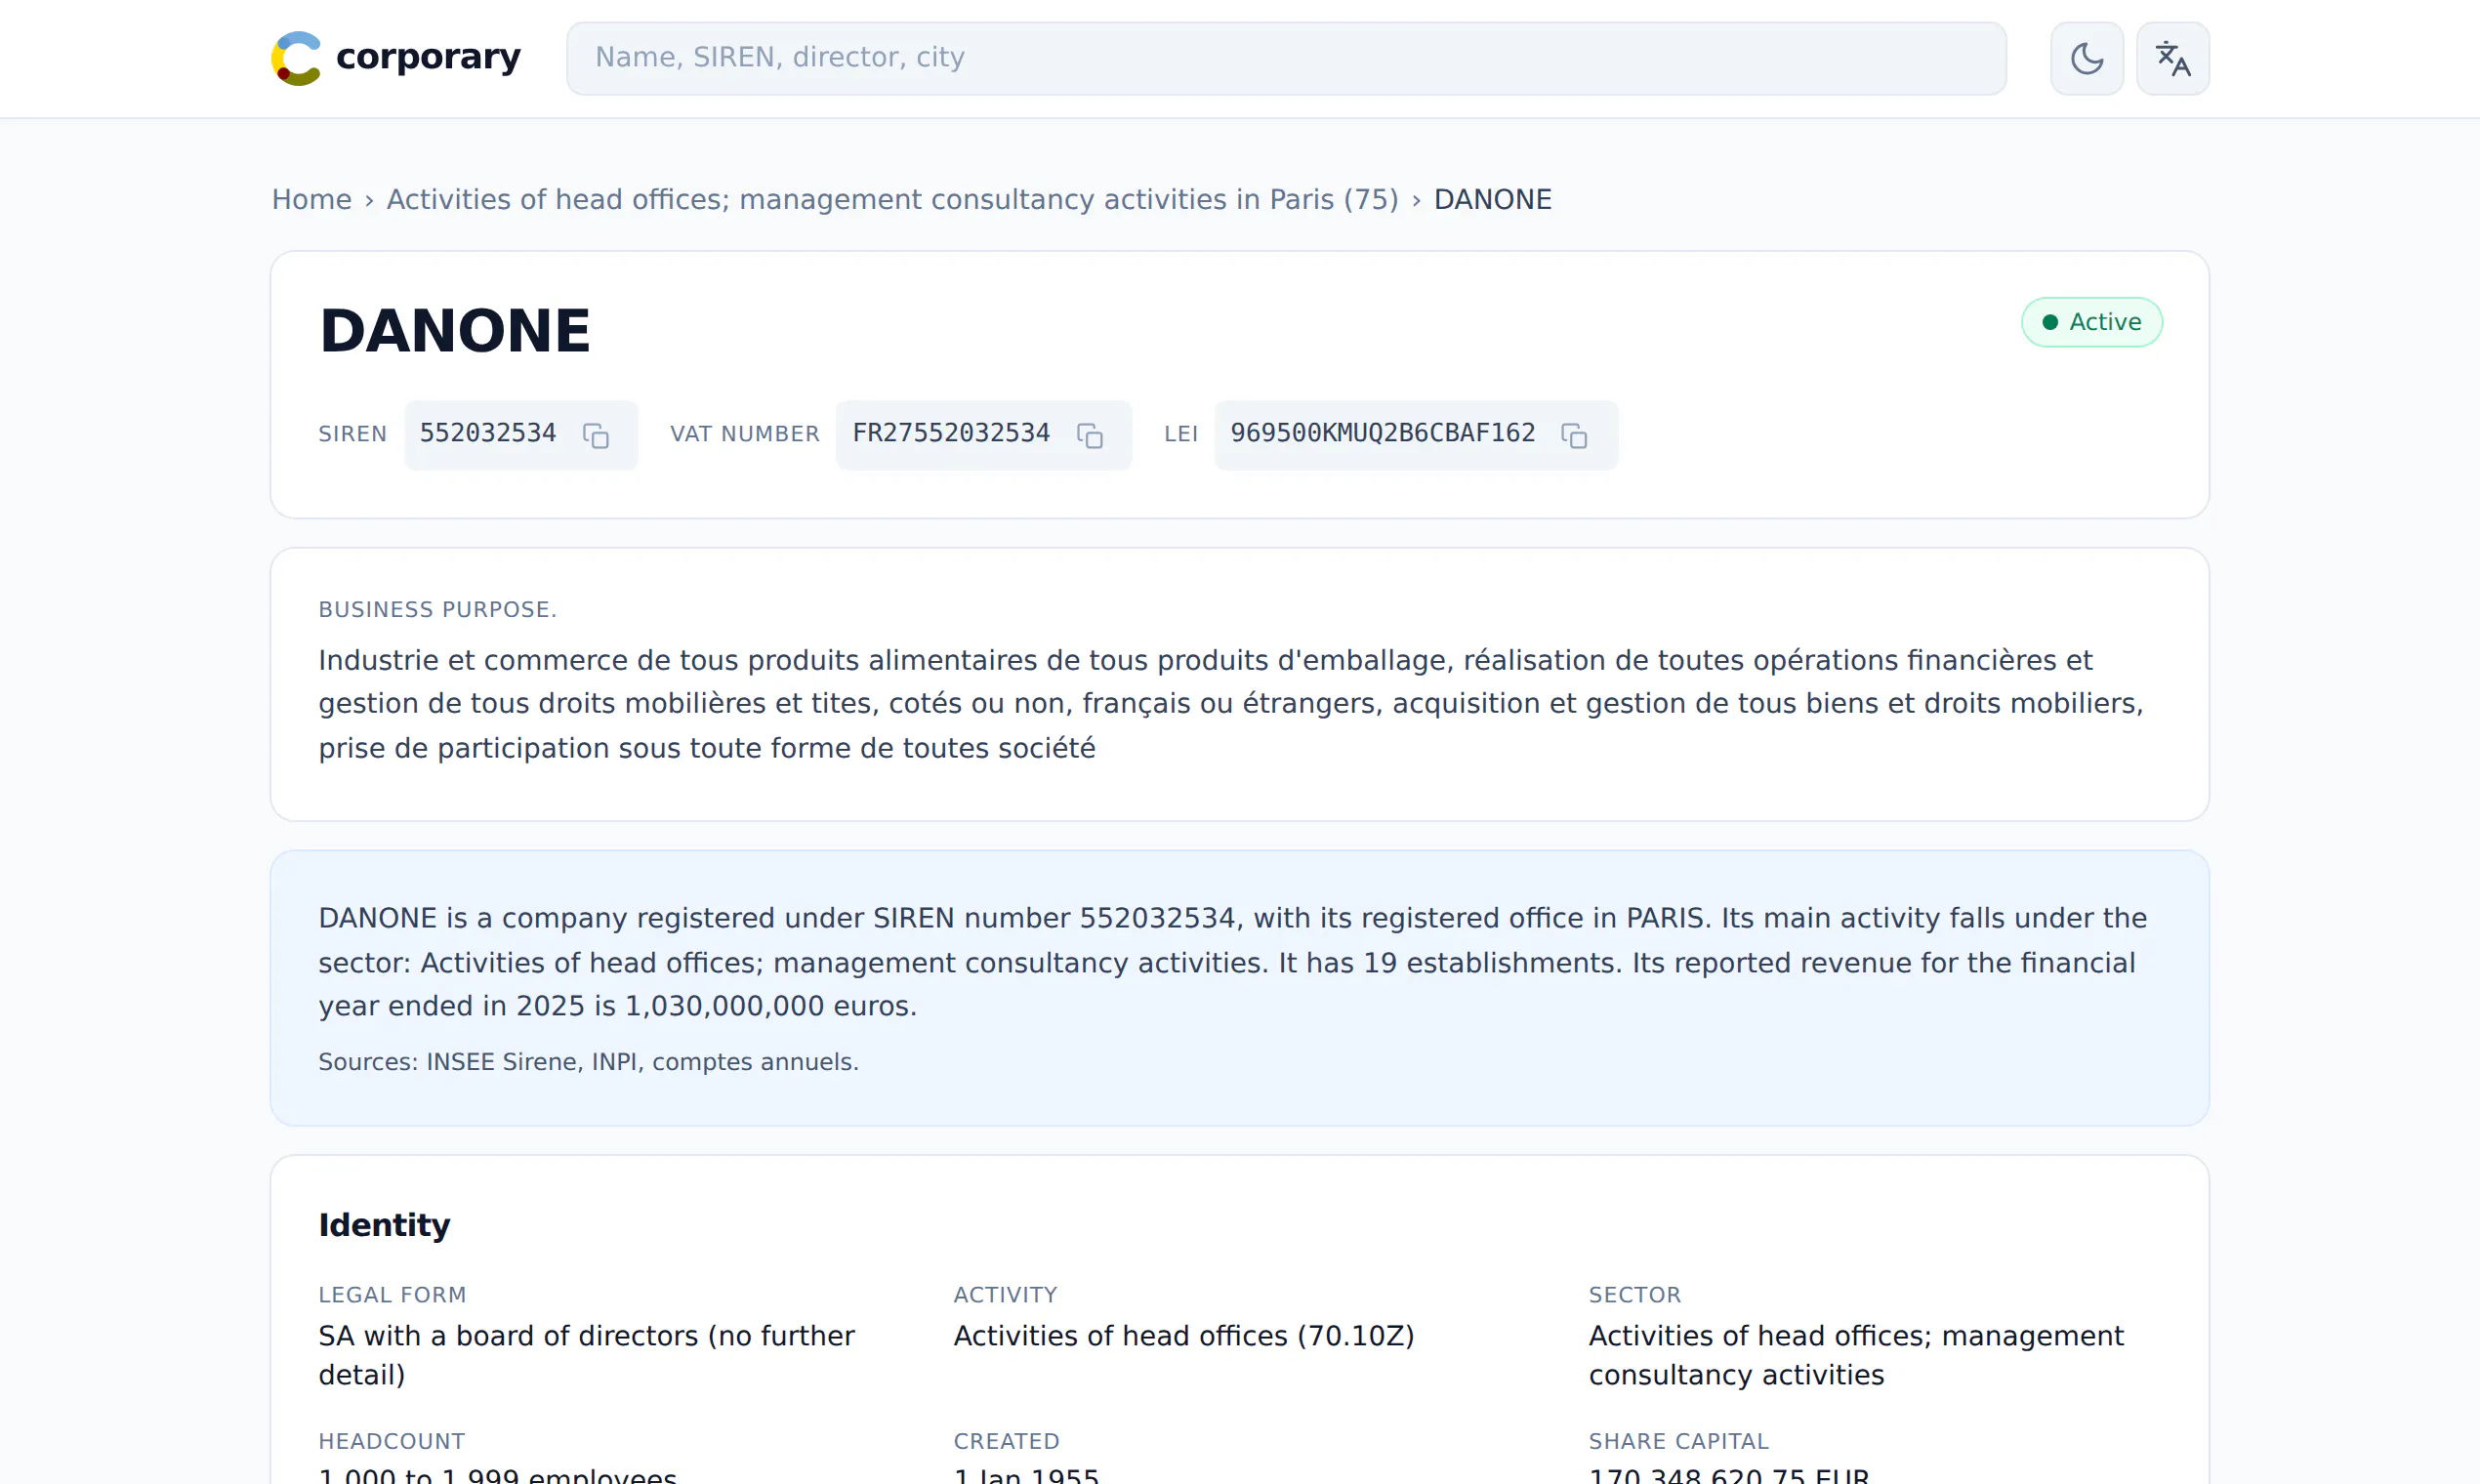This screenshot has height=1484, width=2480.
Task: Open the language translation menu icon
Action: coord(2172,58)
